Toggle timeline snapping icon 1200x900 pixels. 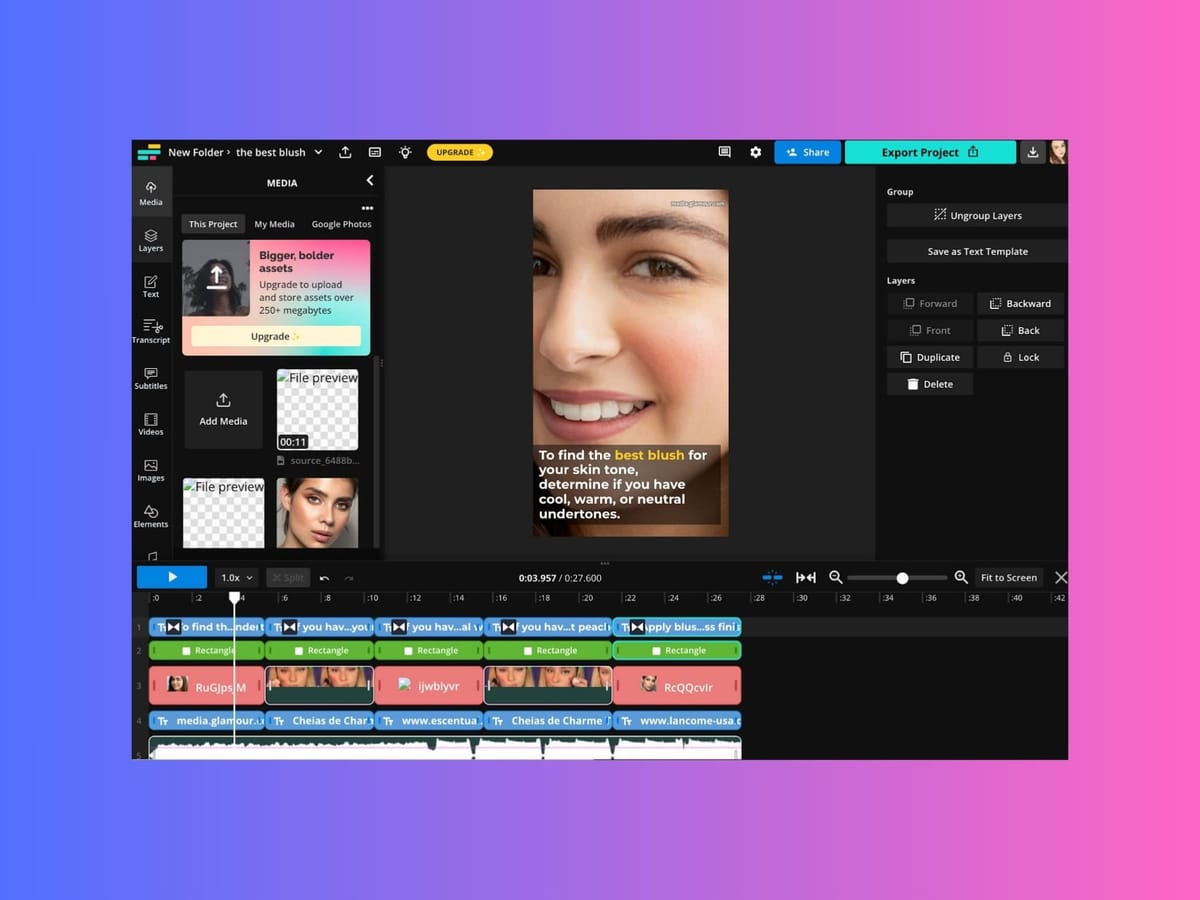click(x=772, y=577)
